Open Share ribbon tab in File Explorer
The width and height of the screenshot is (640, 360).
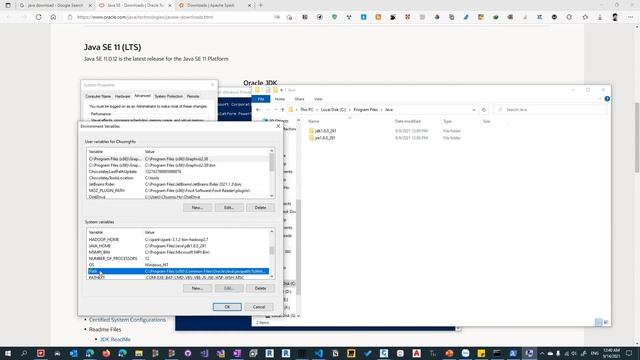pyautogui.click(x=299, y=99)
